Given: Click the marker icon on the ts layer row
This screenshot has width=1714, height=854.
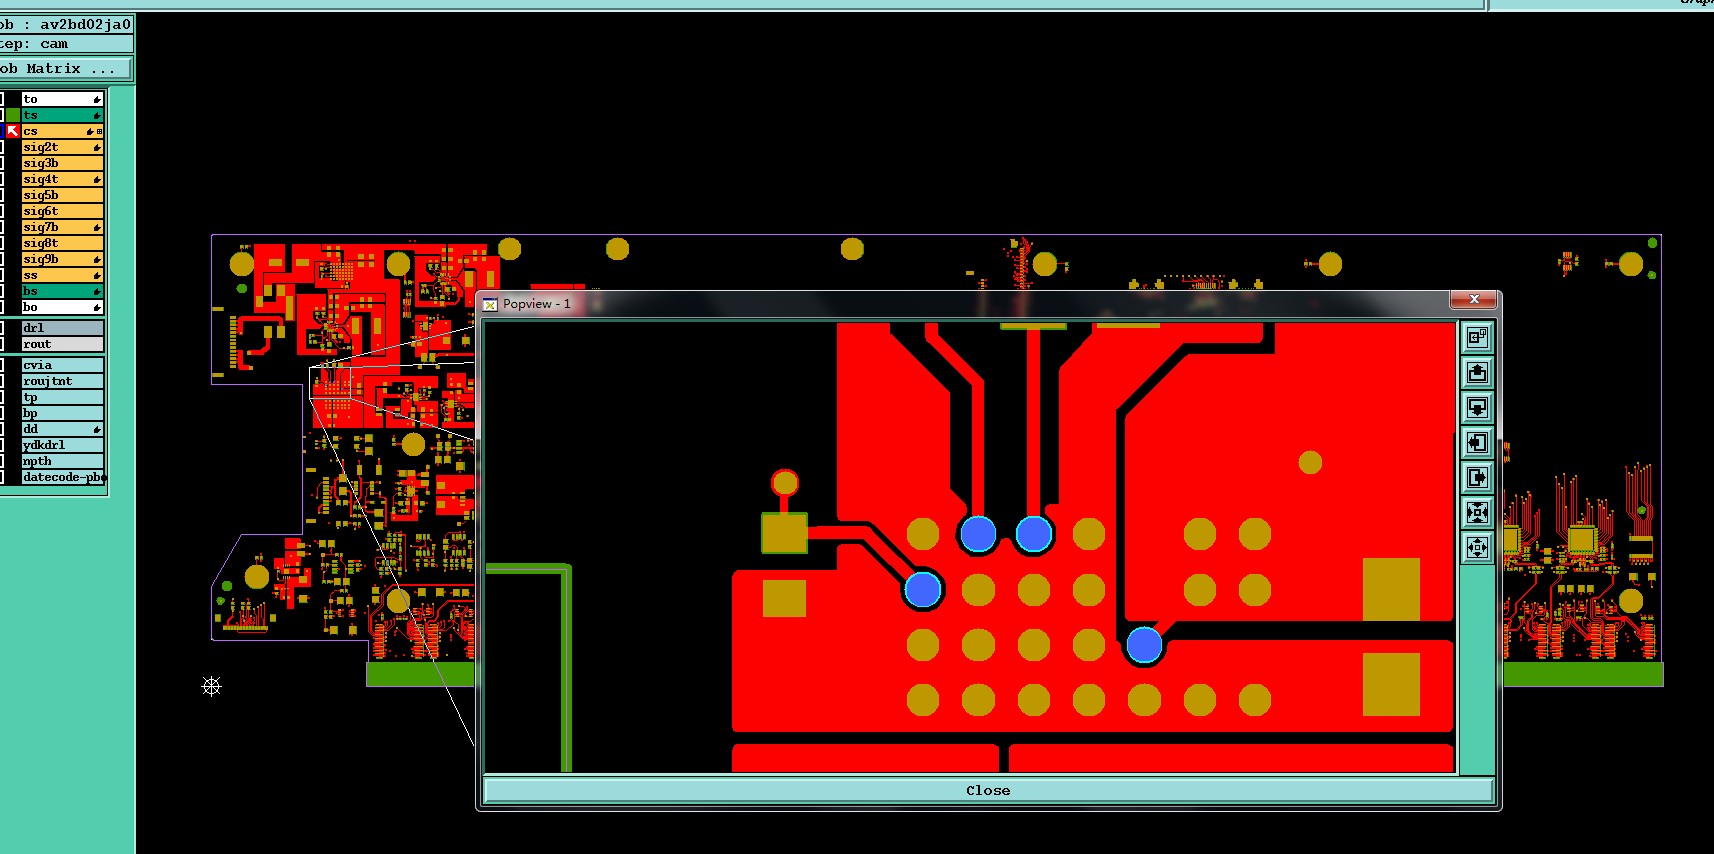Looking at the screenshot, I should [x=97, y=115].
